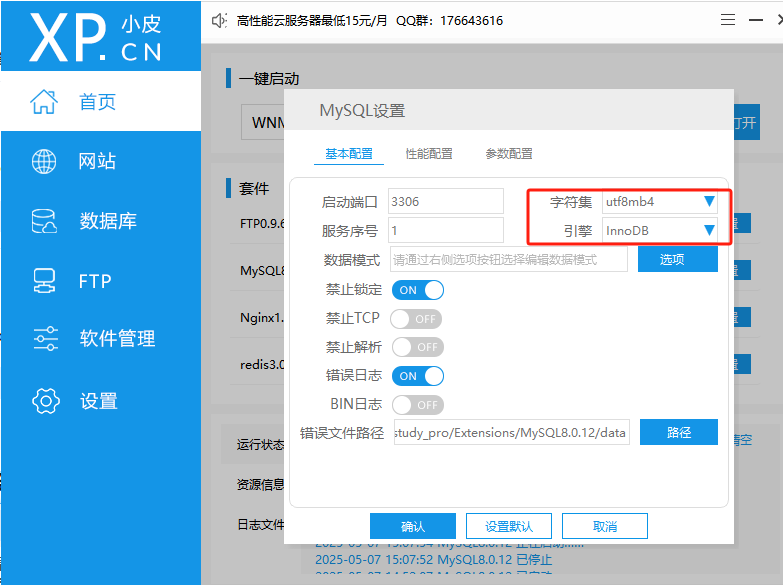
Task: Click the XP.CN 小皮 logo
Action: tap(96, 37)
